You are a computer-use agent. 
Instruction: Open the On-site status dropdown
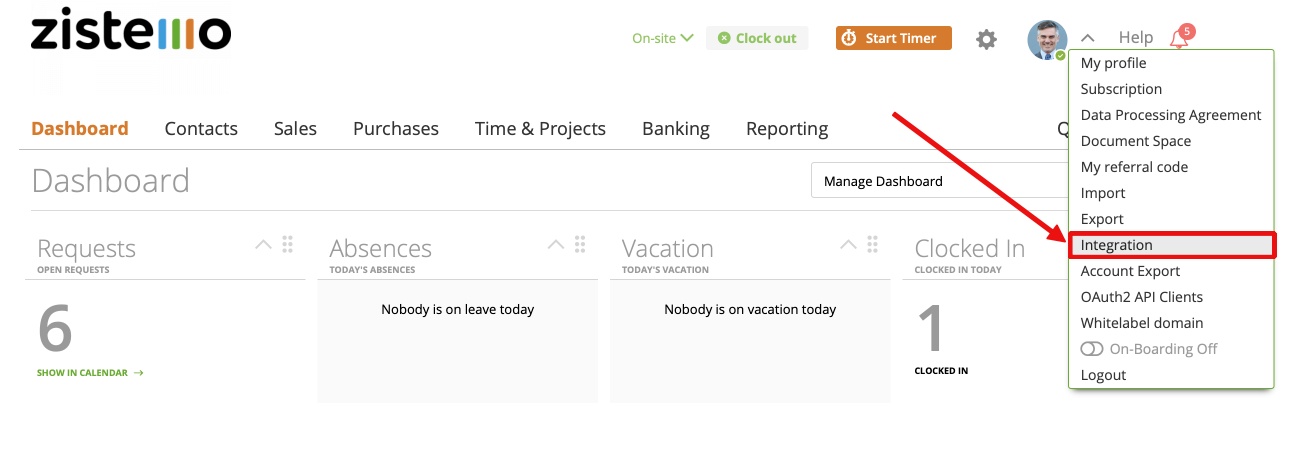point(663,38)
